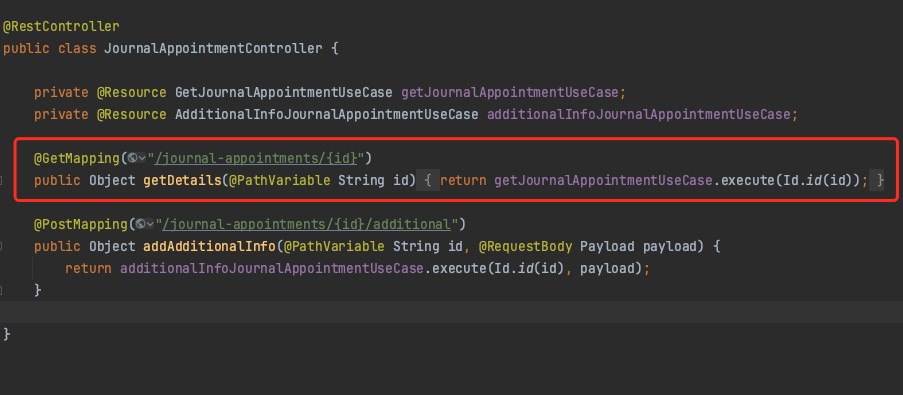
Task: Click the additionalInfoJournalAppointmentUseCase field declaration
Action: [638, 115]
